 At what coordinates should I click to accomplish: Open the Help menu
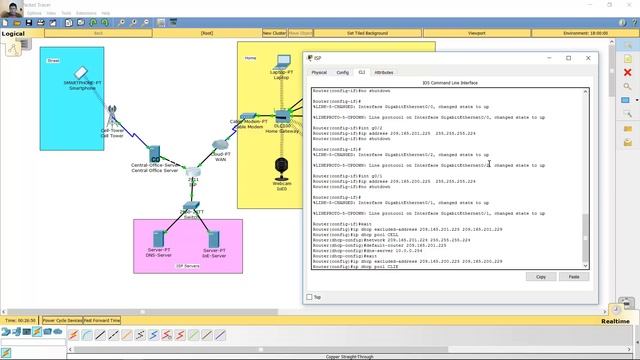click(106, 13)
